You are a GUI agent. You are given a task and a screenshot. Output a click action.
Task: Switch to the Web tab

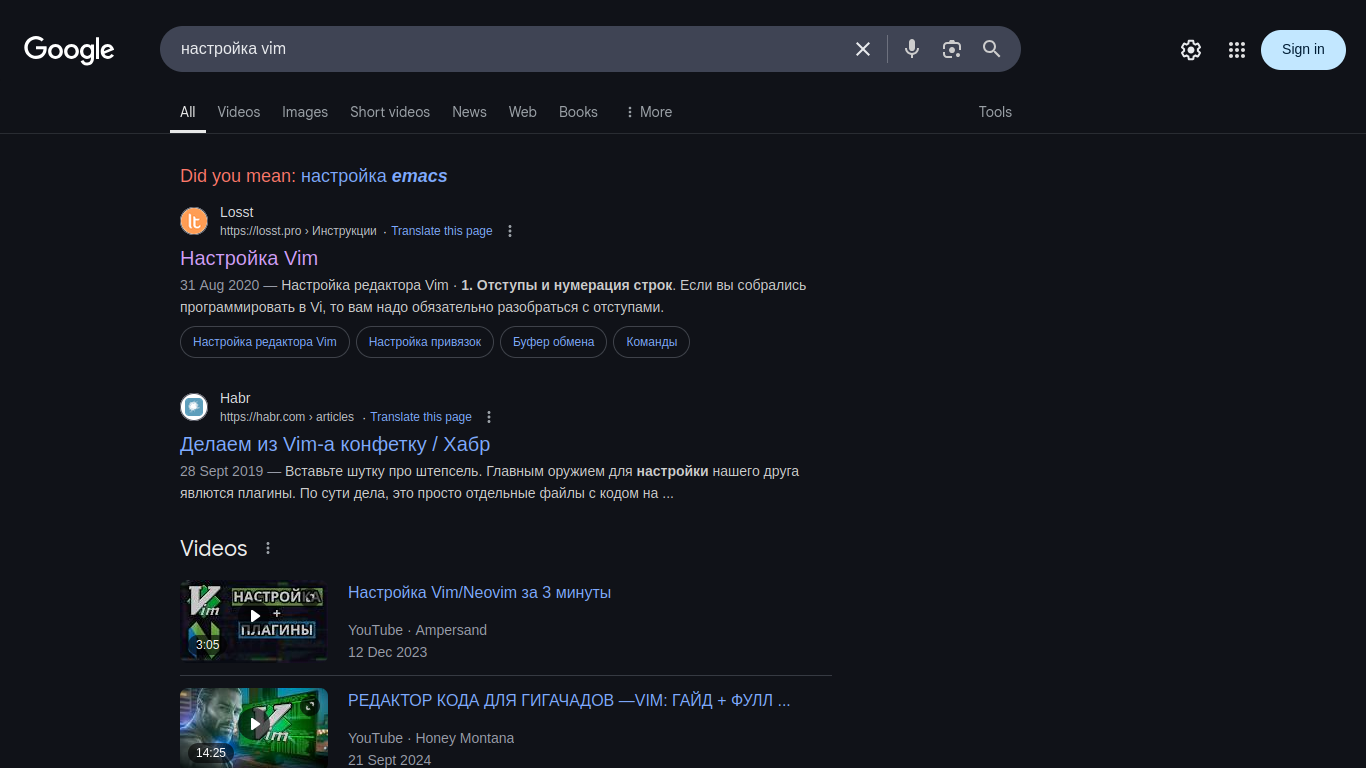click(x=523, y=112)
